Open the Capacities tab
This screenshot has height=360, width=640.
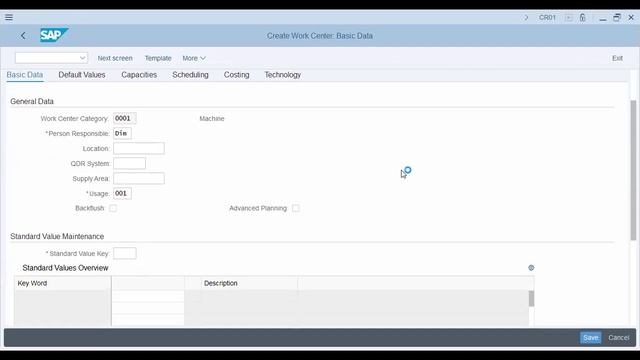pyautogui.click(x=139, y=75)
